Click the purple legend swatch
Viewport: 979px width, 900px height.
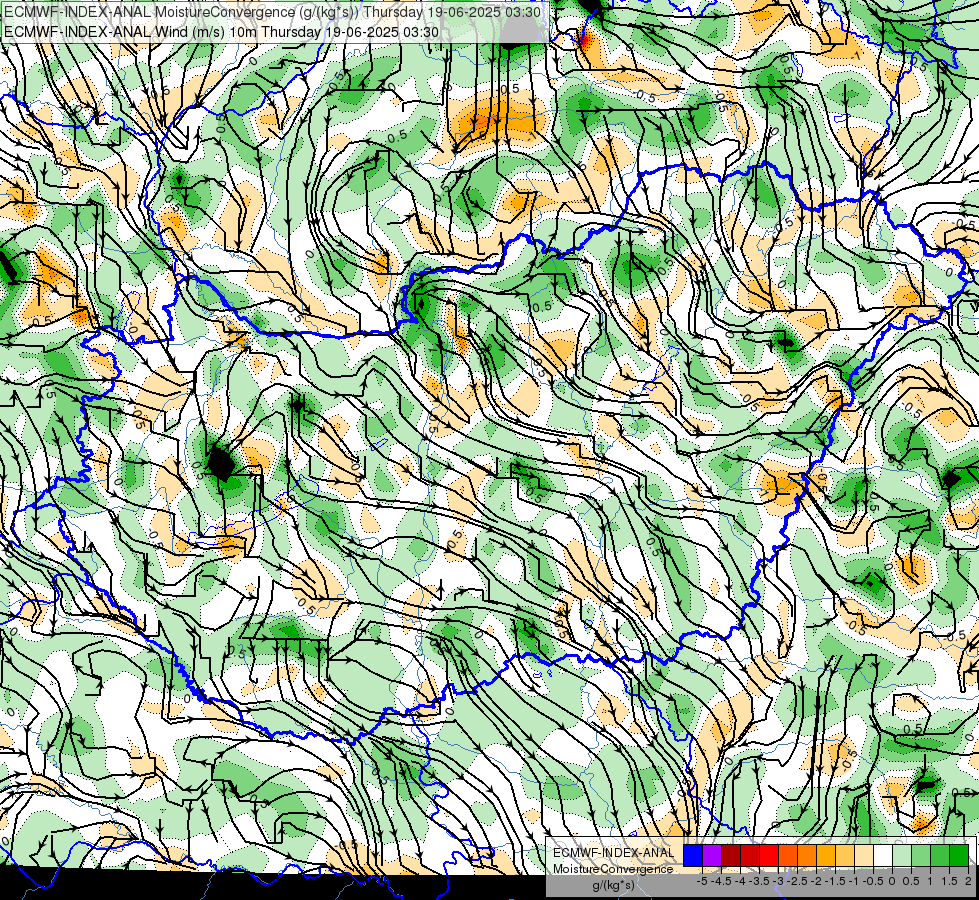pos(712,856)
